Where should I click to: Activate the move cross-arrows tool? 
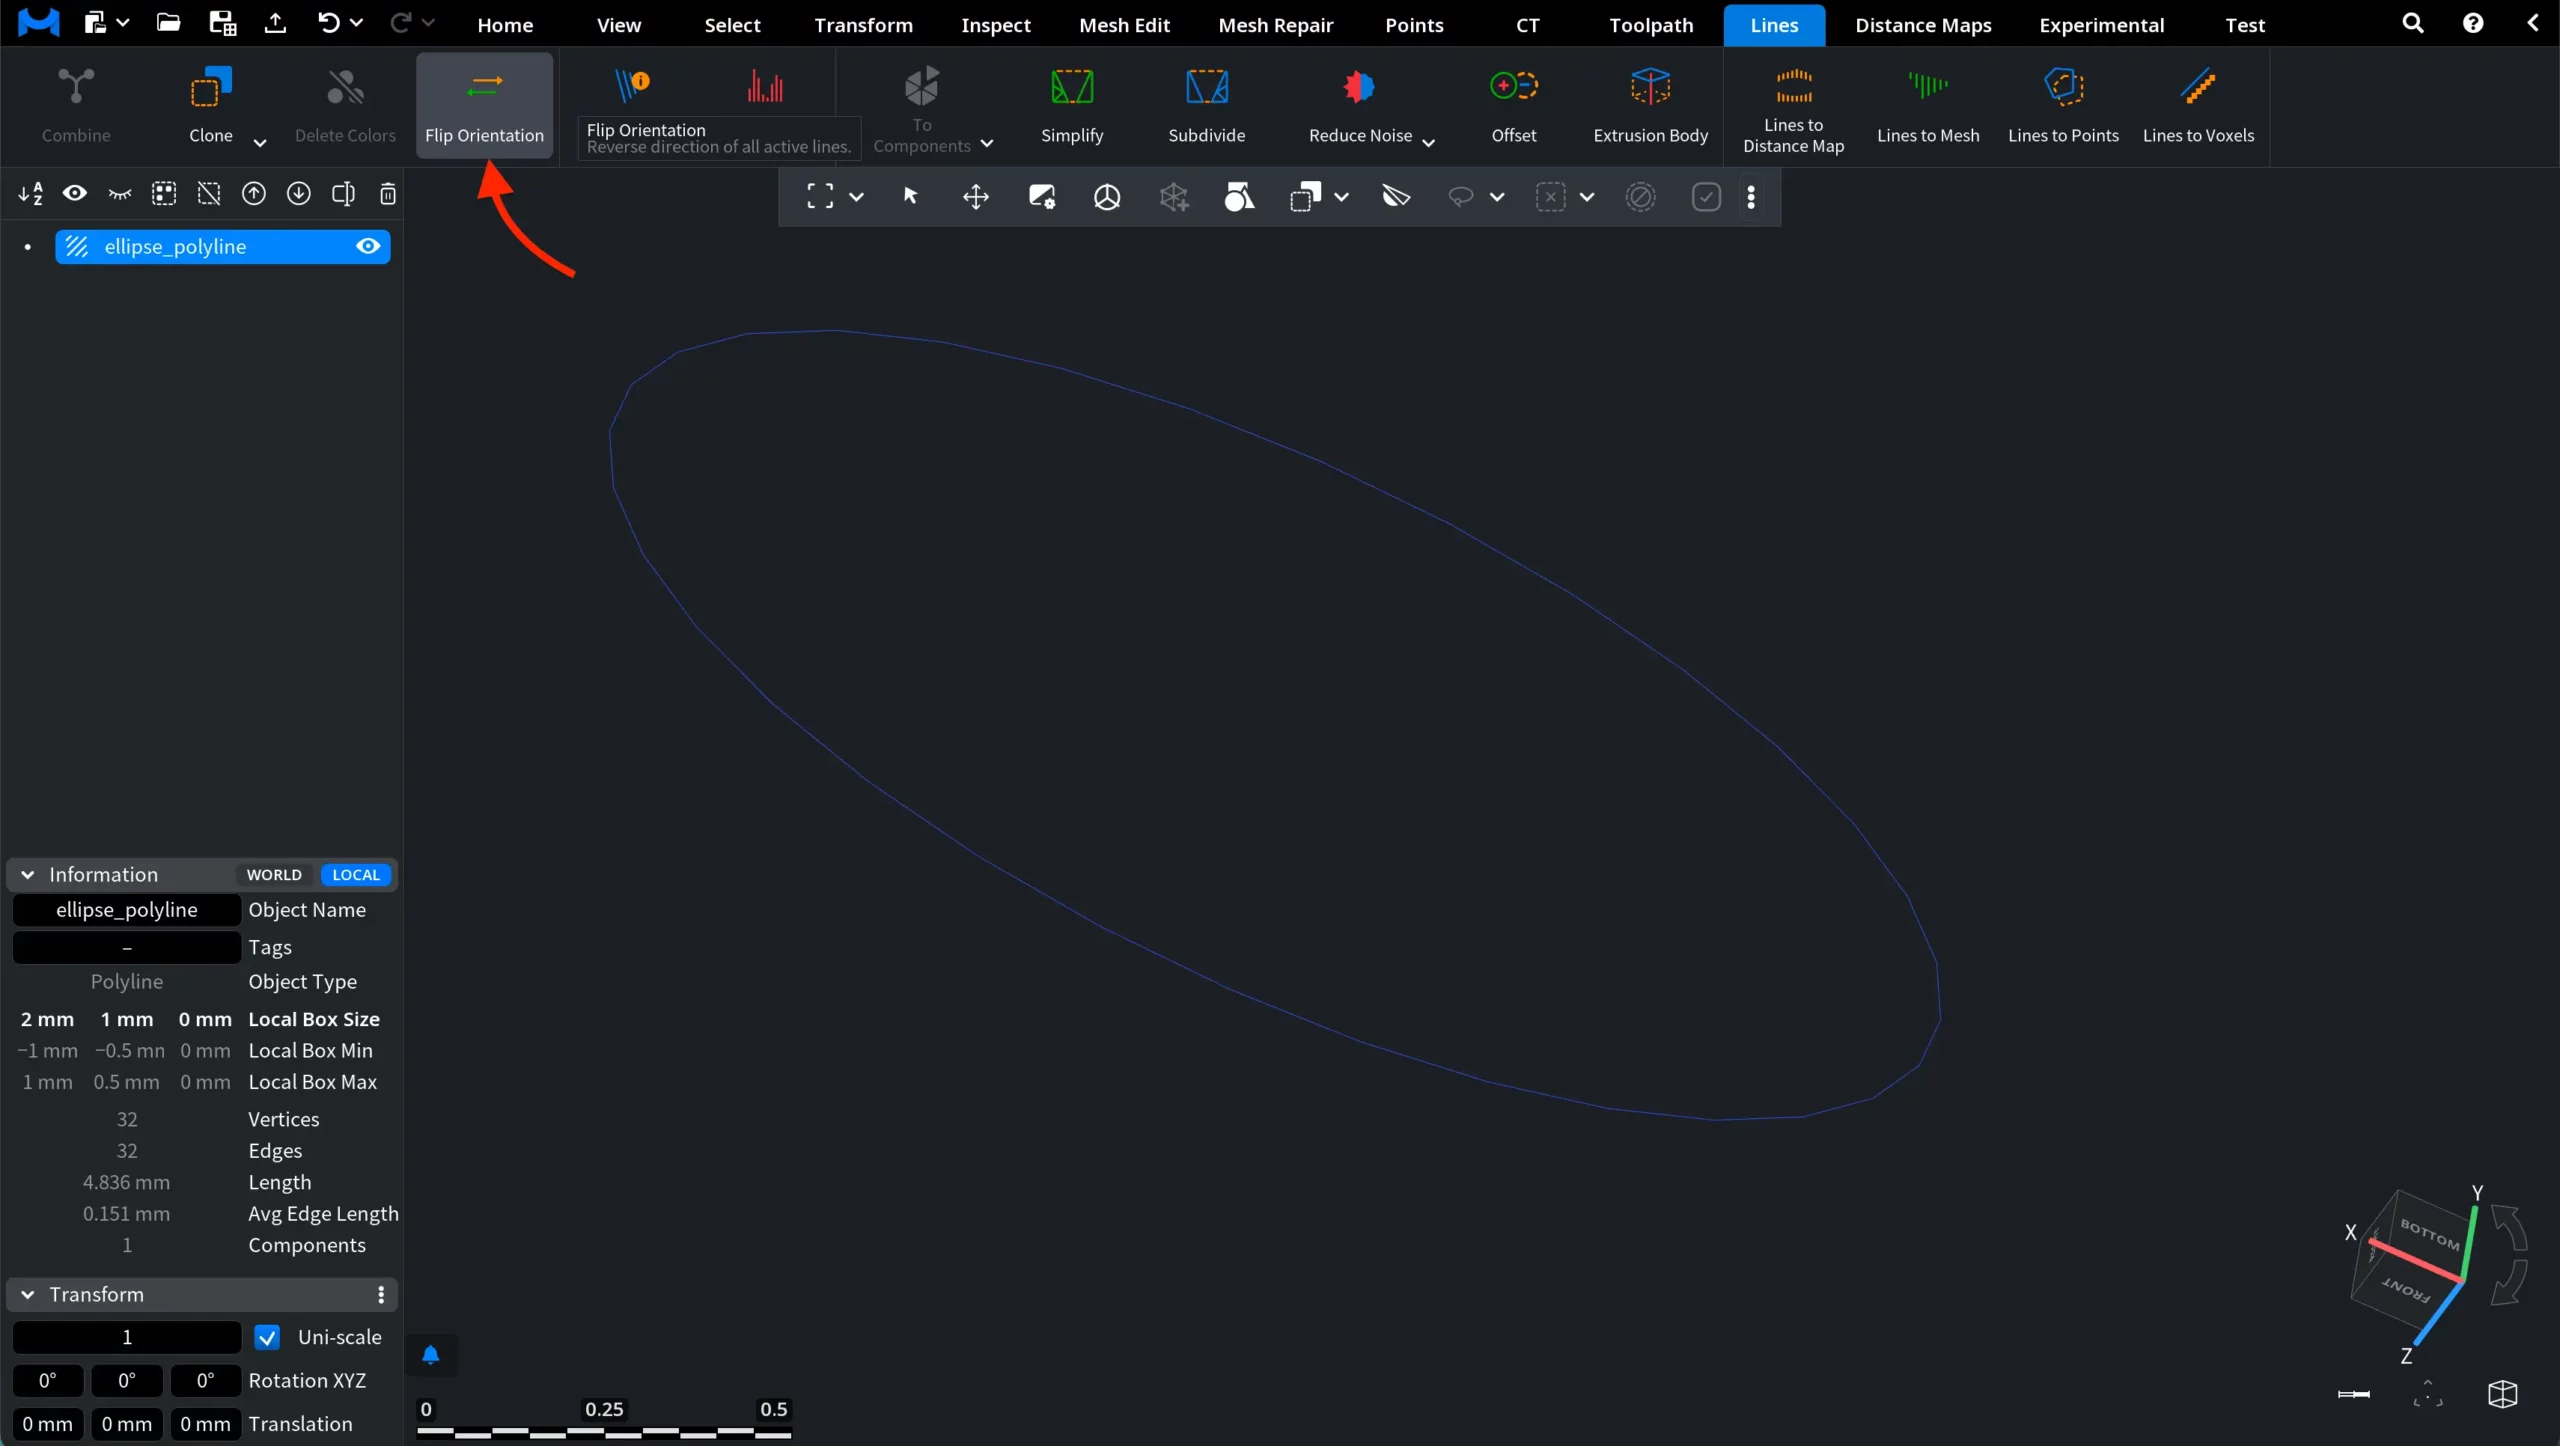click(976, 197)
